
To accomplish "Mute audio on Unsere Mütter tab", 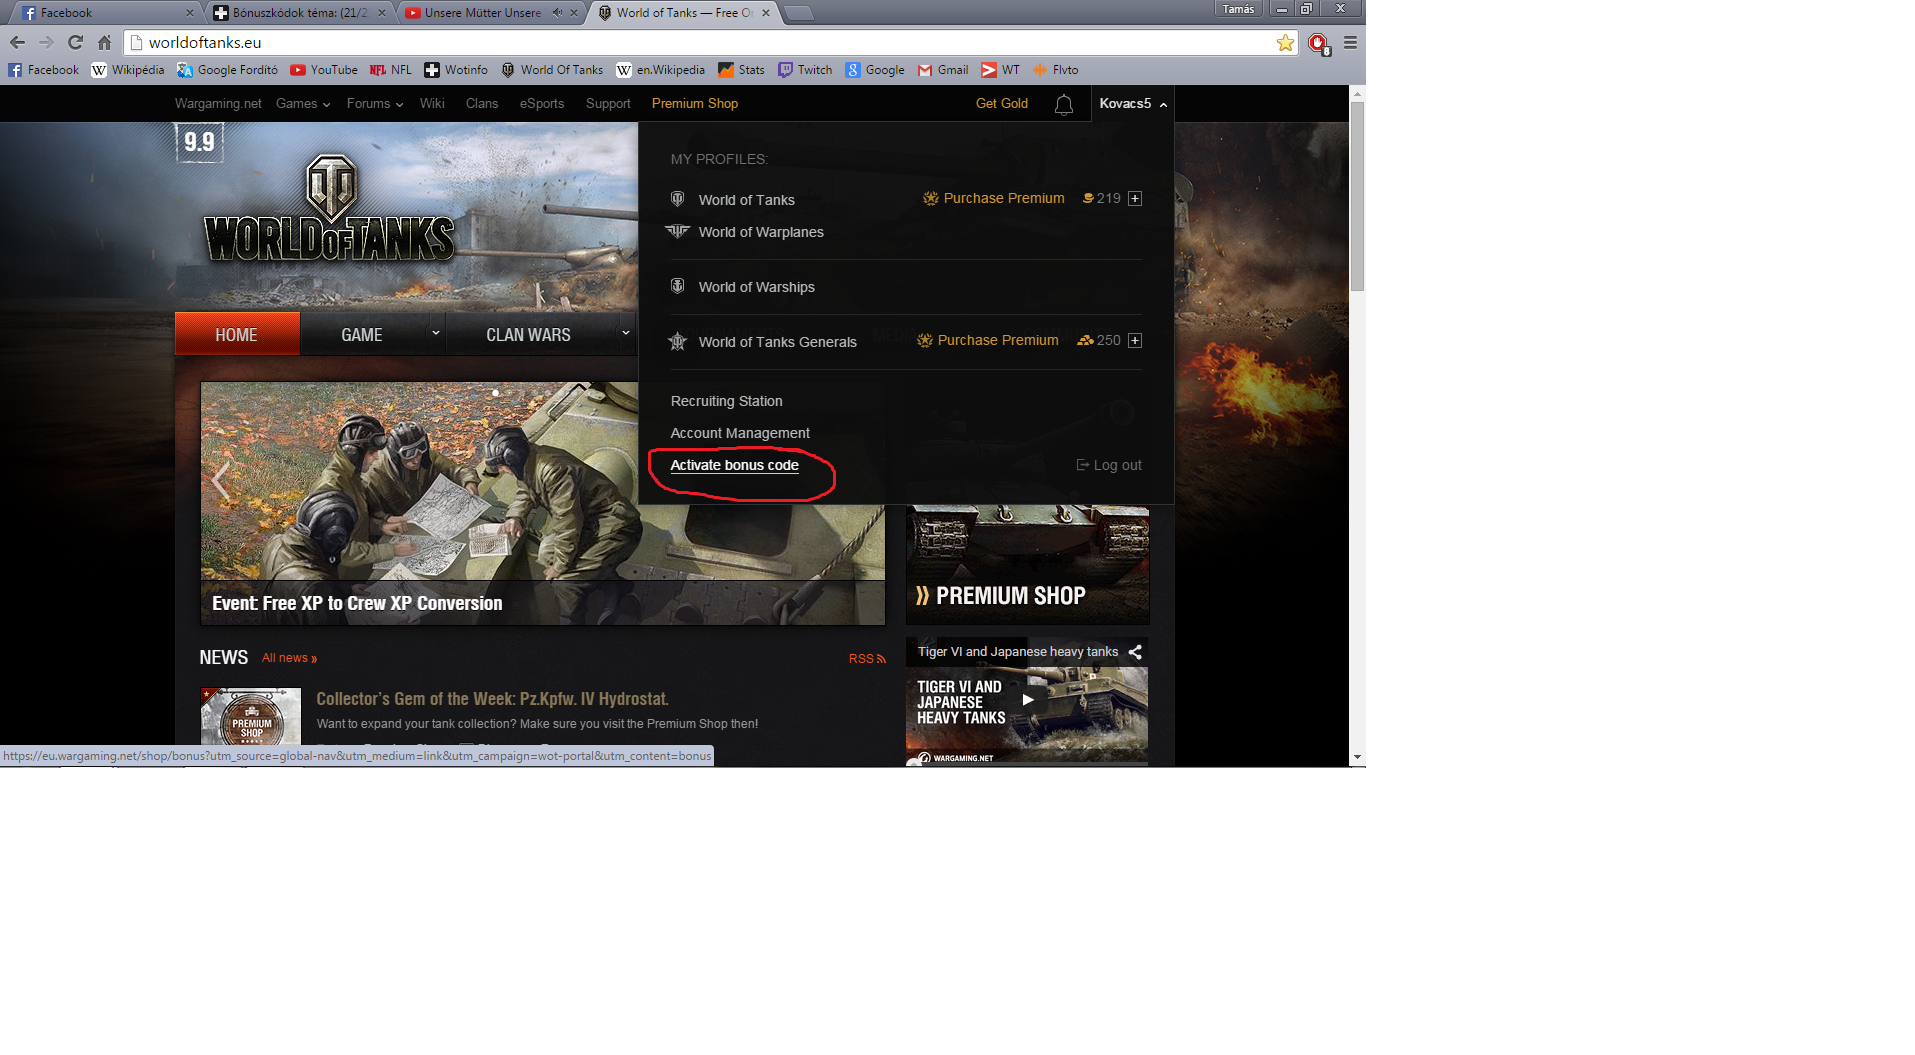I will [557, 13].
